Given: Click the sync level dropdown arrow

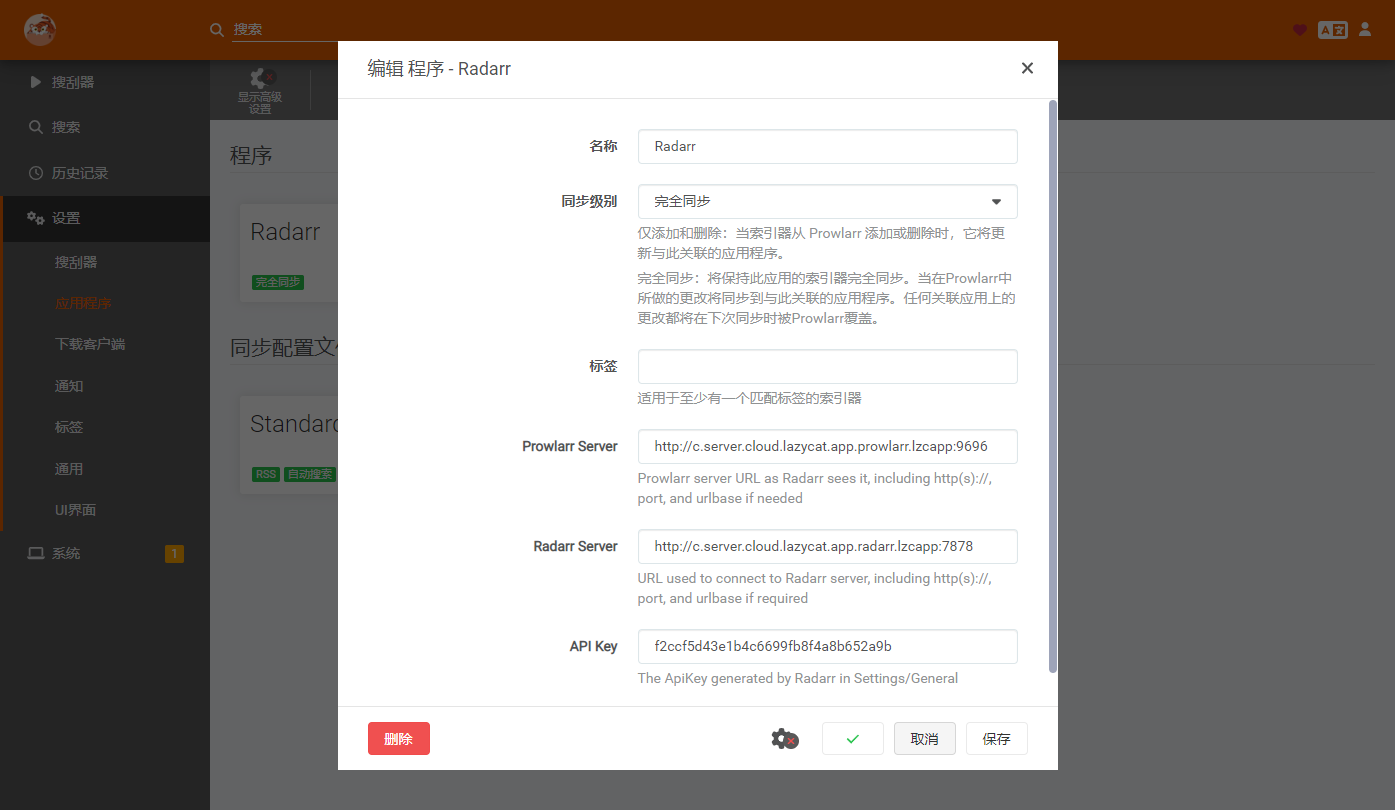Looking at the screenshot, I should 996,202.
